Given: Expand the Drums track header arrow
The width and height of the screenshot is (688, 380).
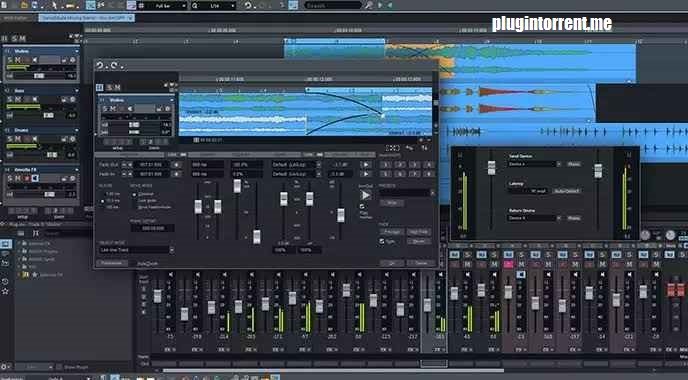Looking at the screenshot, I should 77,130.
